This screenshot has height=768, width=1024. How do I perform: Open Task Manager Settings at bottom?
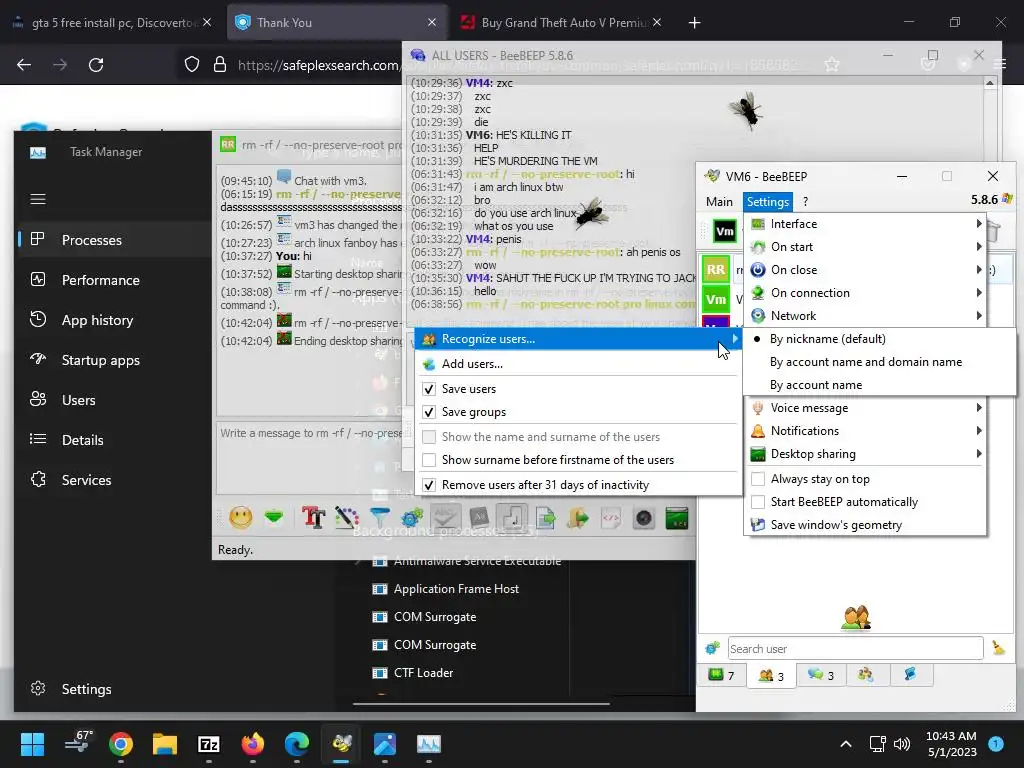point(114,689)
